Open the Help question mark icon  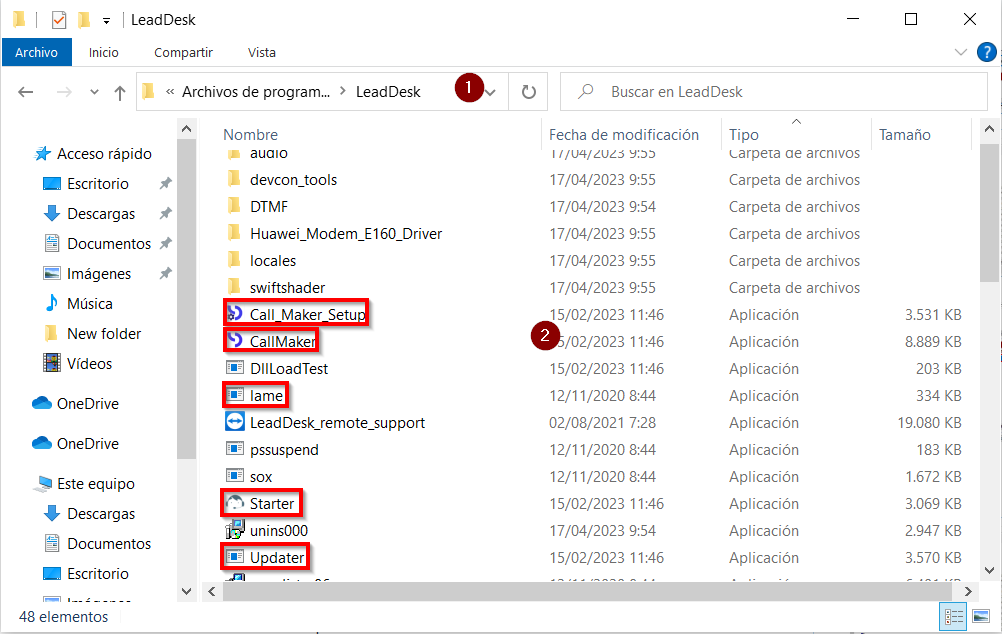click(x=987, y=52)
